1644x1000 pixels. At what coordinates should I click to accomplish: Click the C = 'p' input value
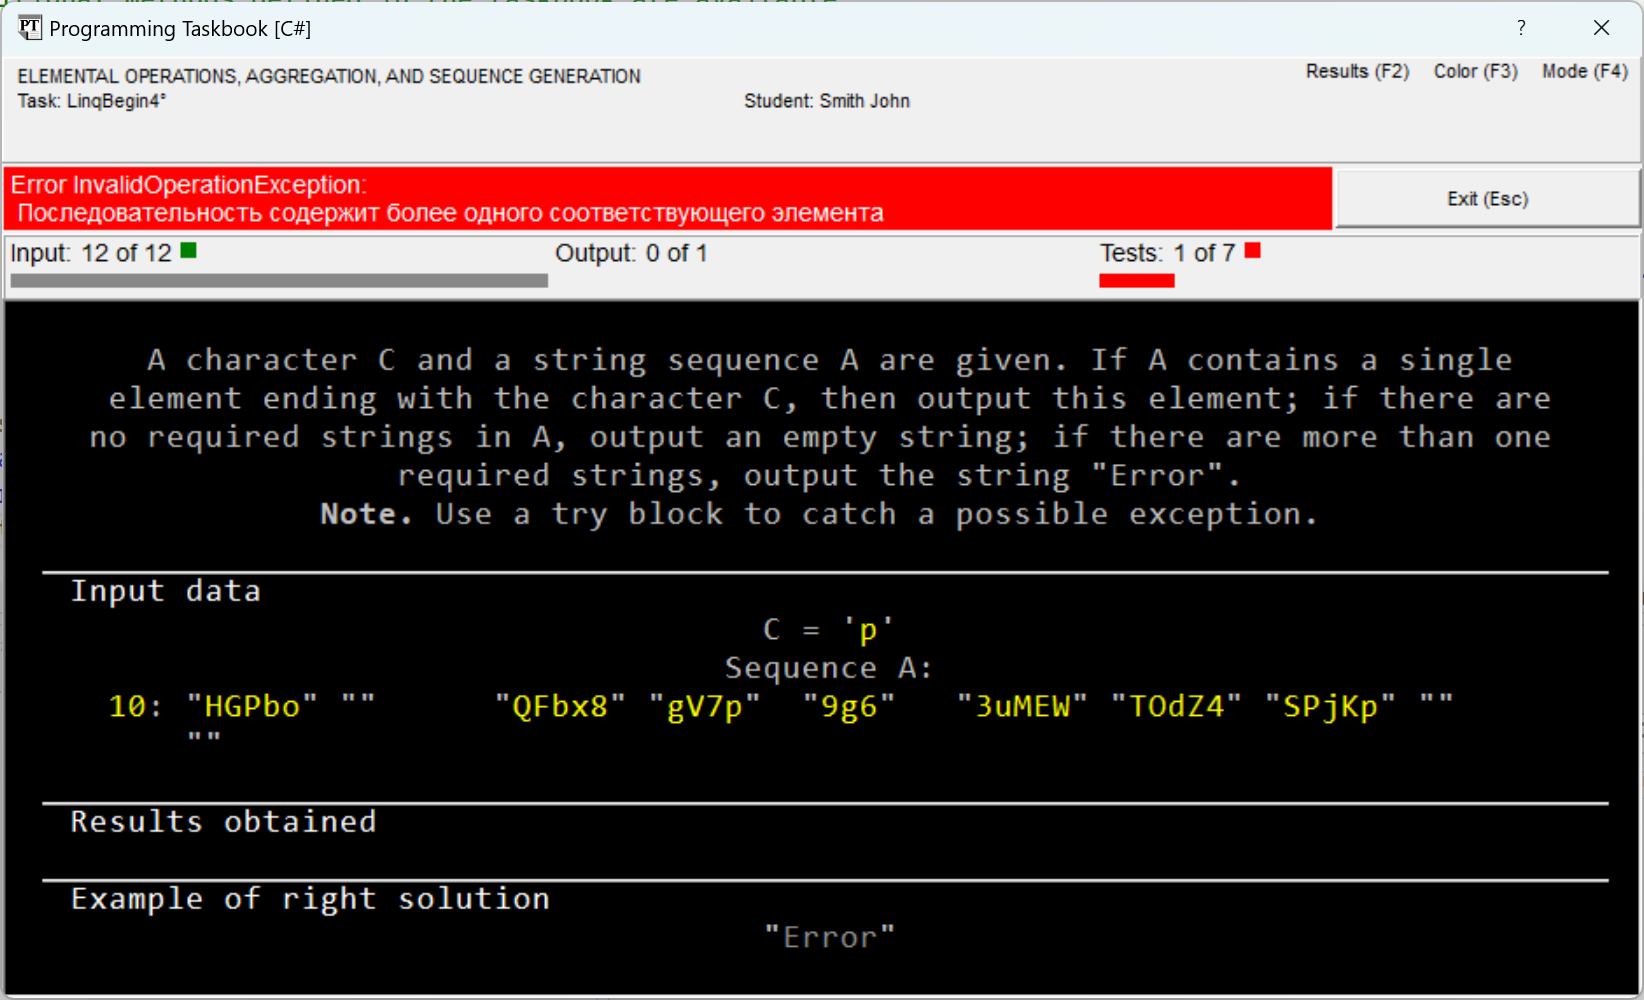(x=828, y=629)
